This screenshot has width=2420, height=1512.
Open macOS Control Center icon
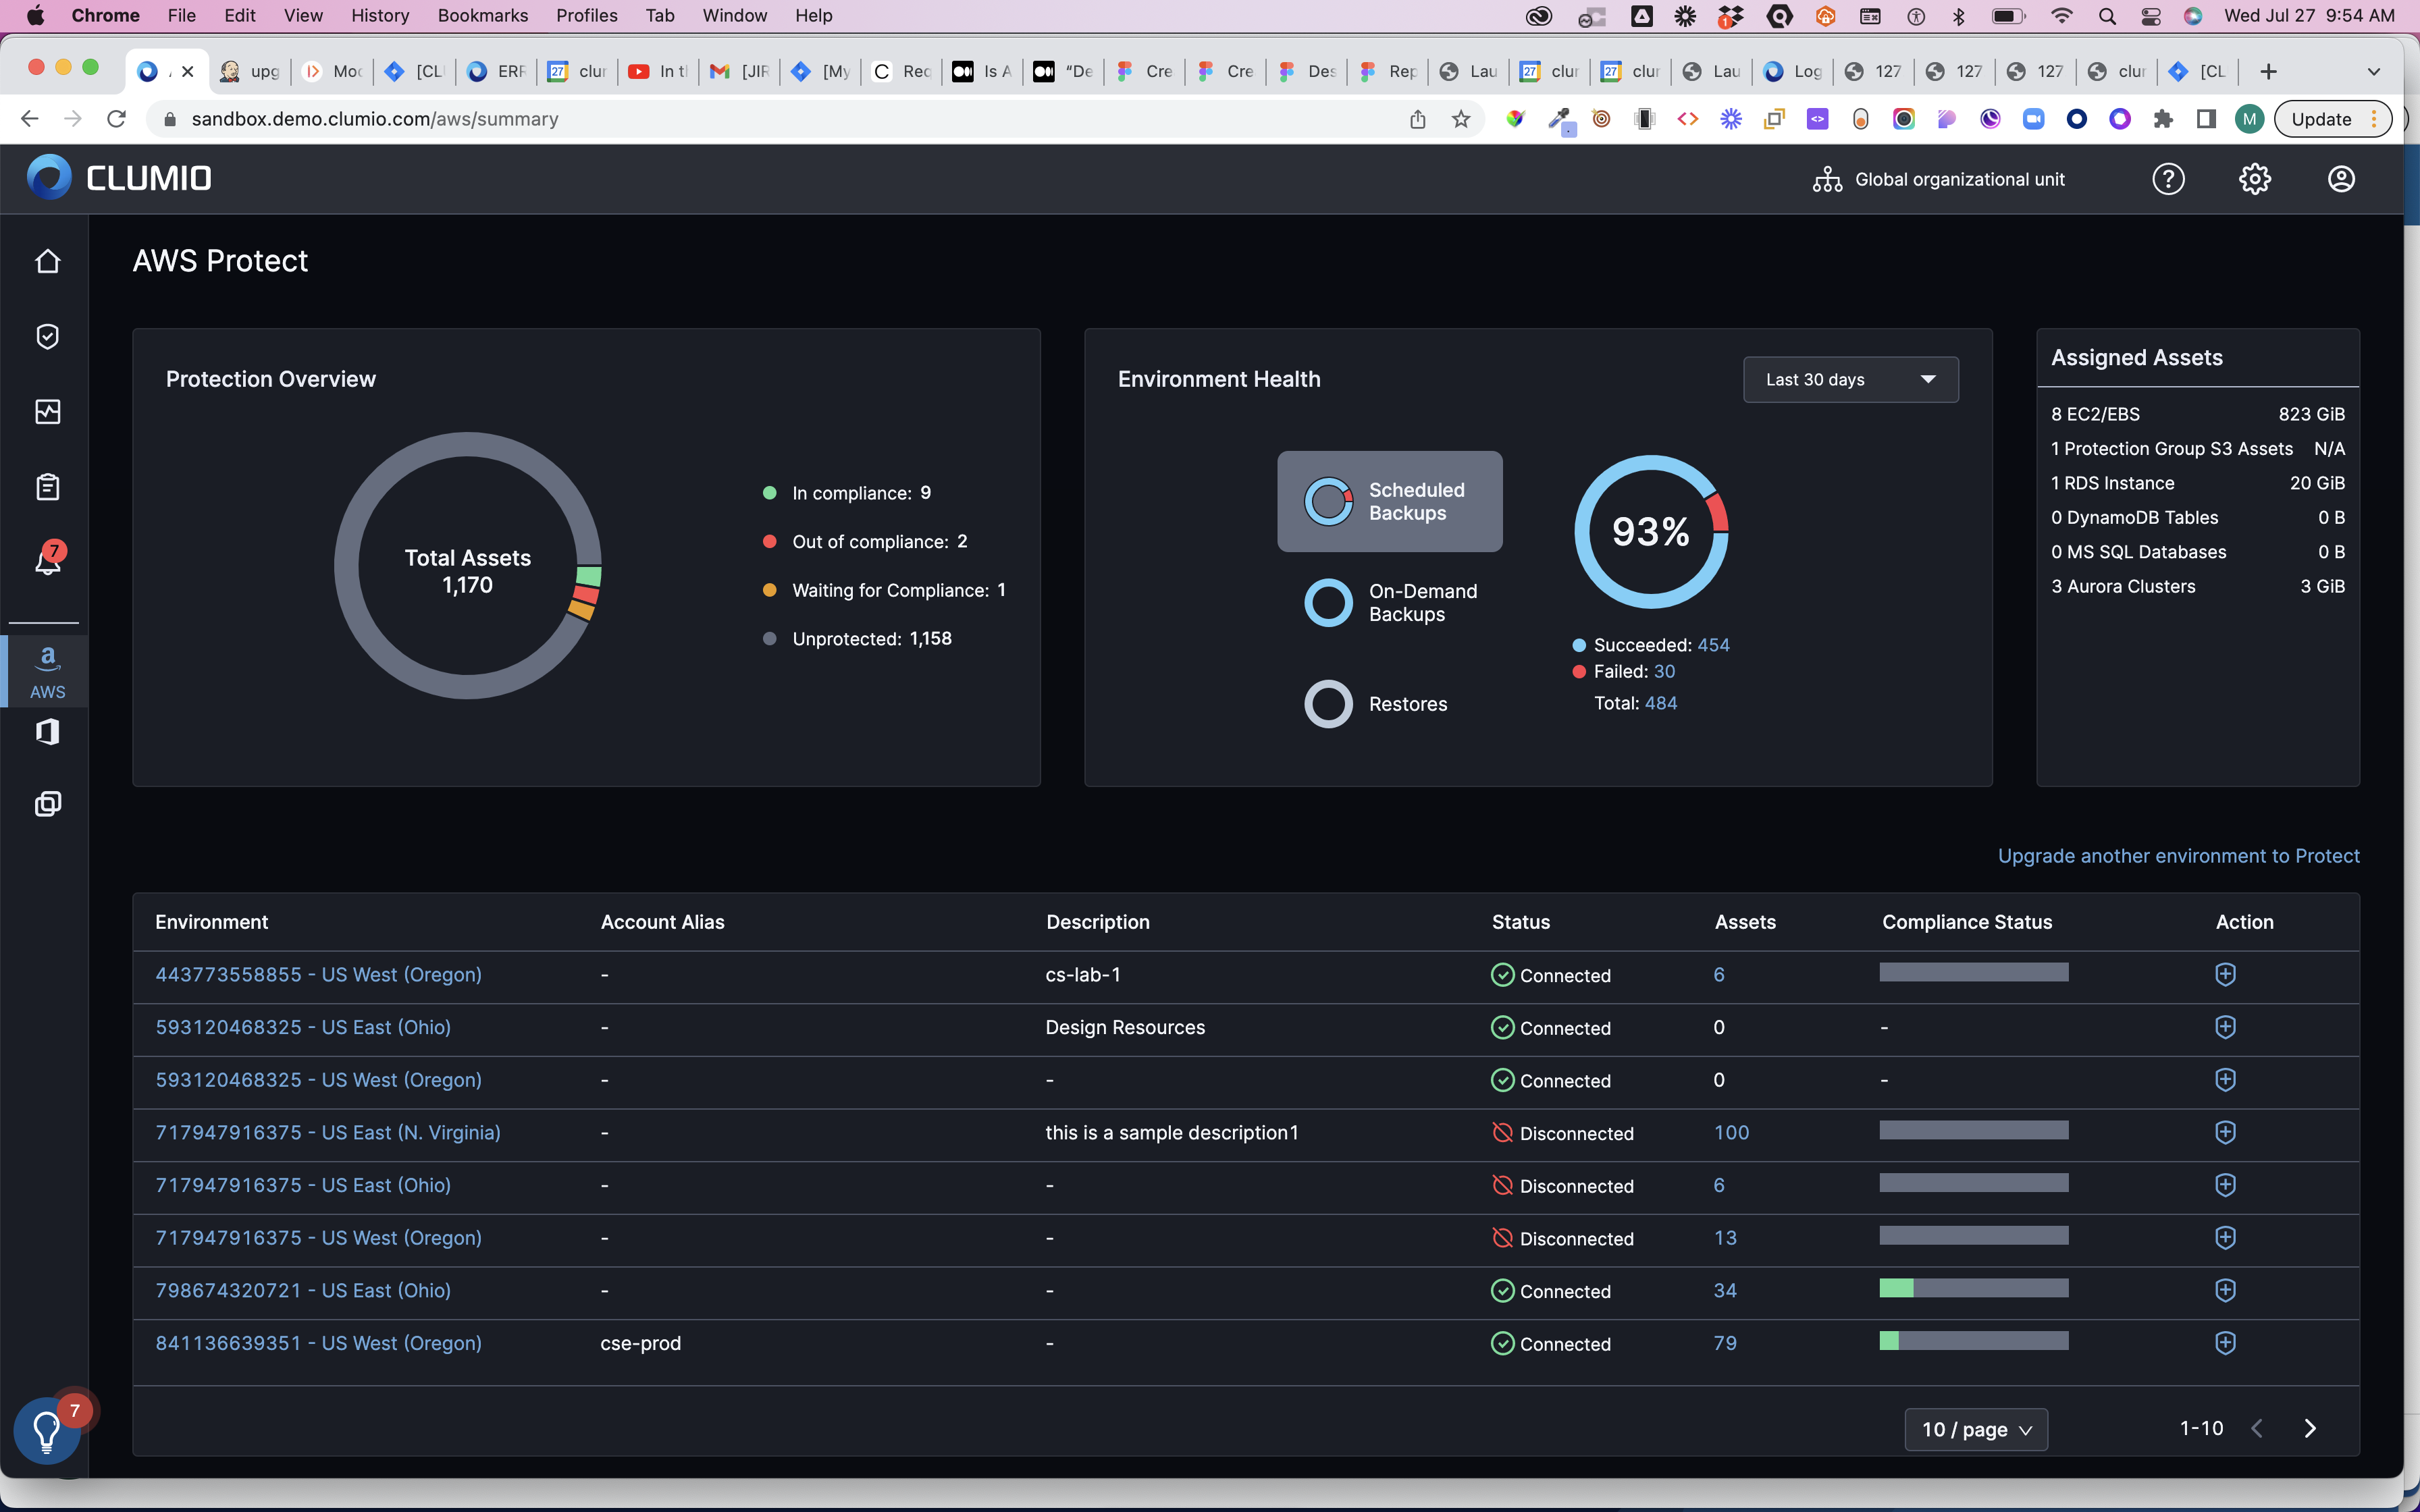point(2150,15)
